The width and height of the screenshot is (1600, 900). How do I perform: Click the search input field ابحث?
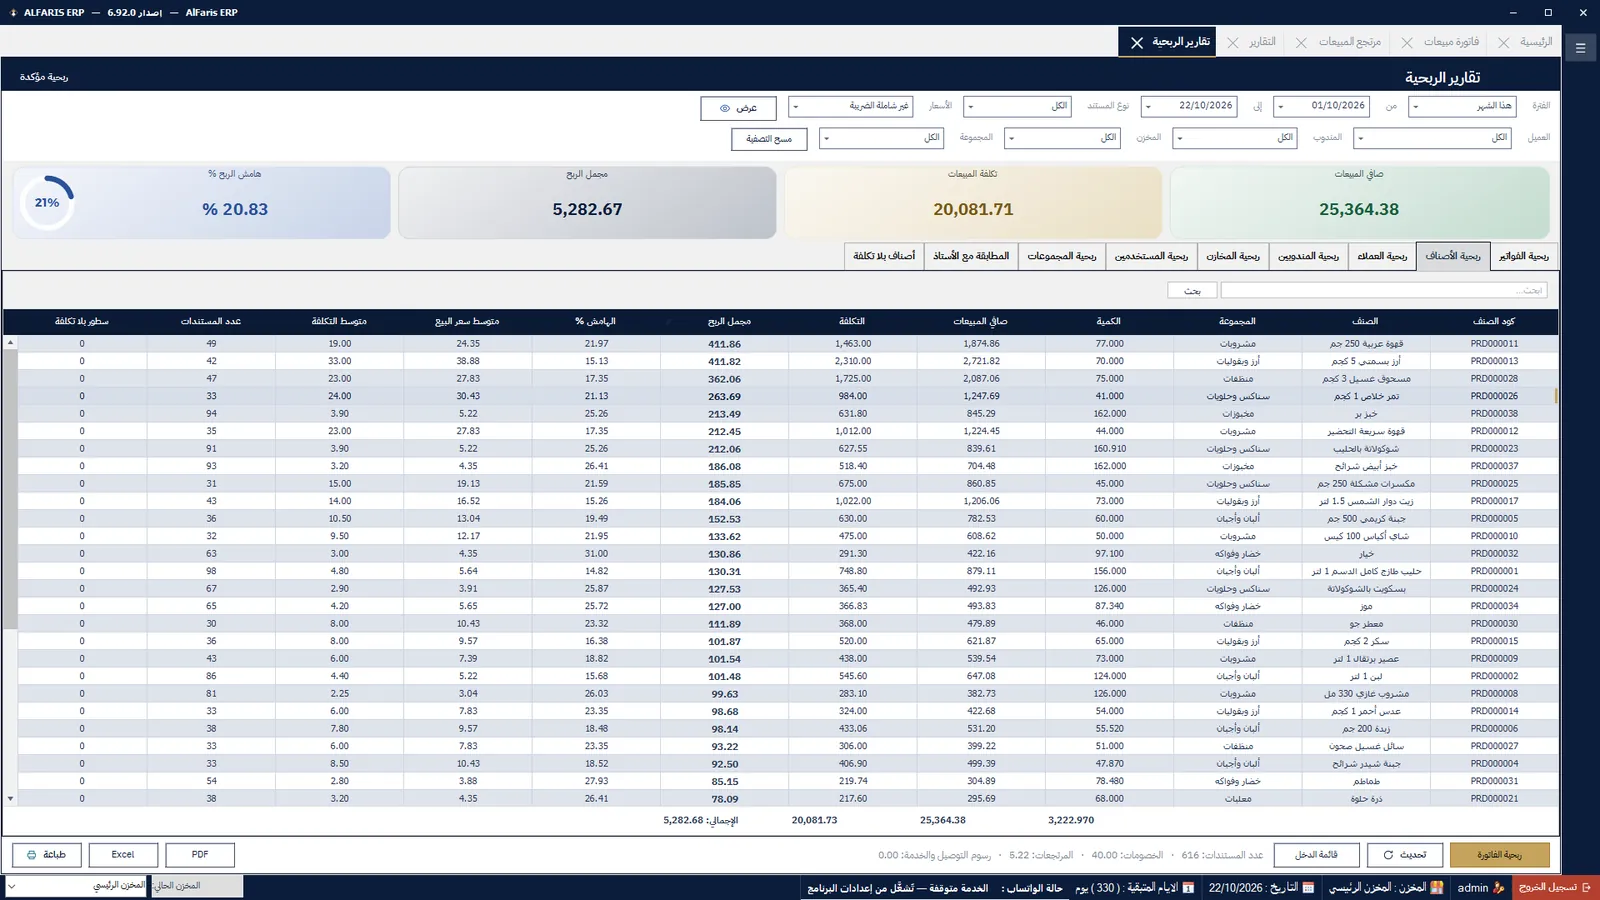coord(1385,290)
